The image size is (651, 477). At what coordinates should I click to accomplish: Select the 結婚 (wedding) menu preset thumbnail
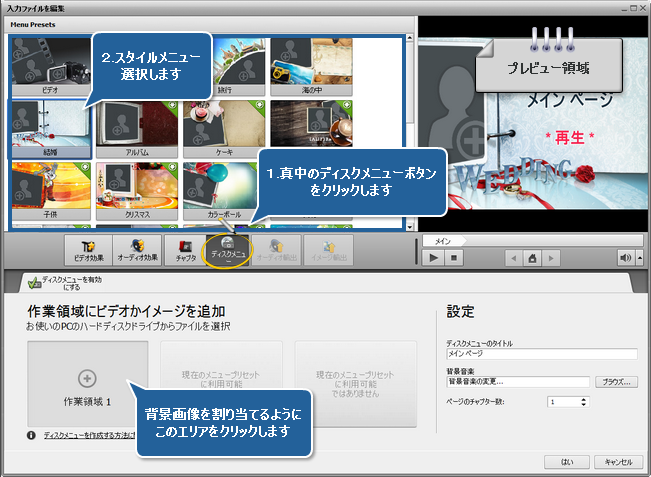tap(48, 126)
